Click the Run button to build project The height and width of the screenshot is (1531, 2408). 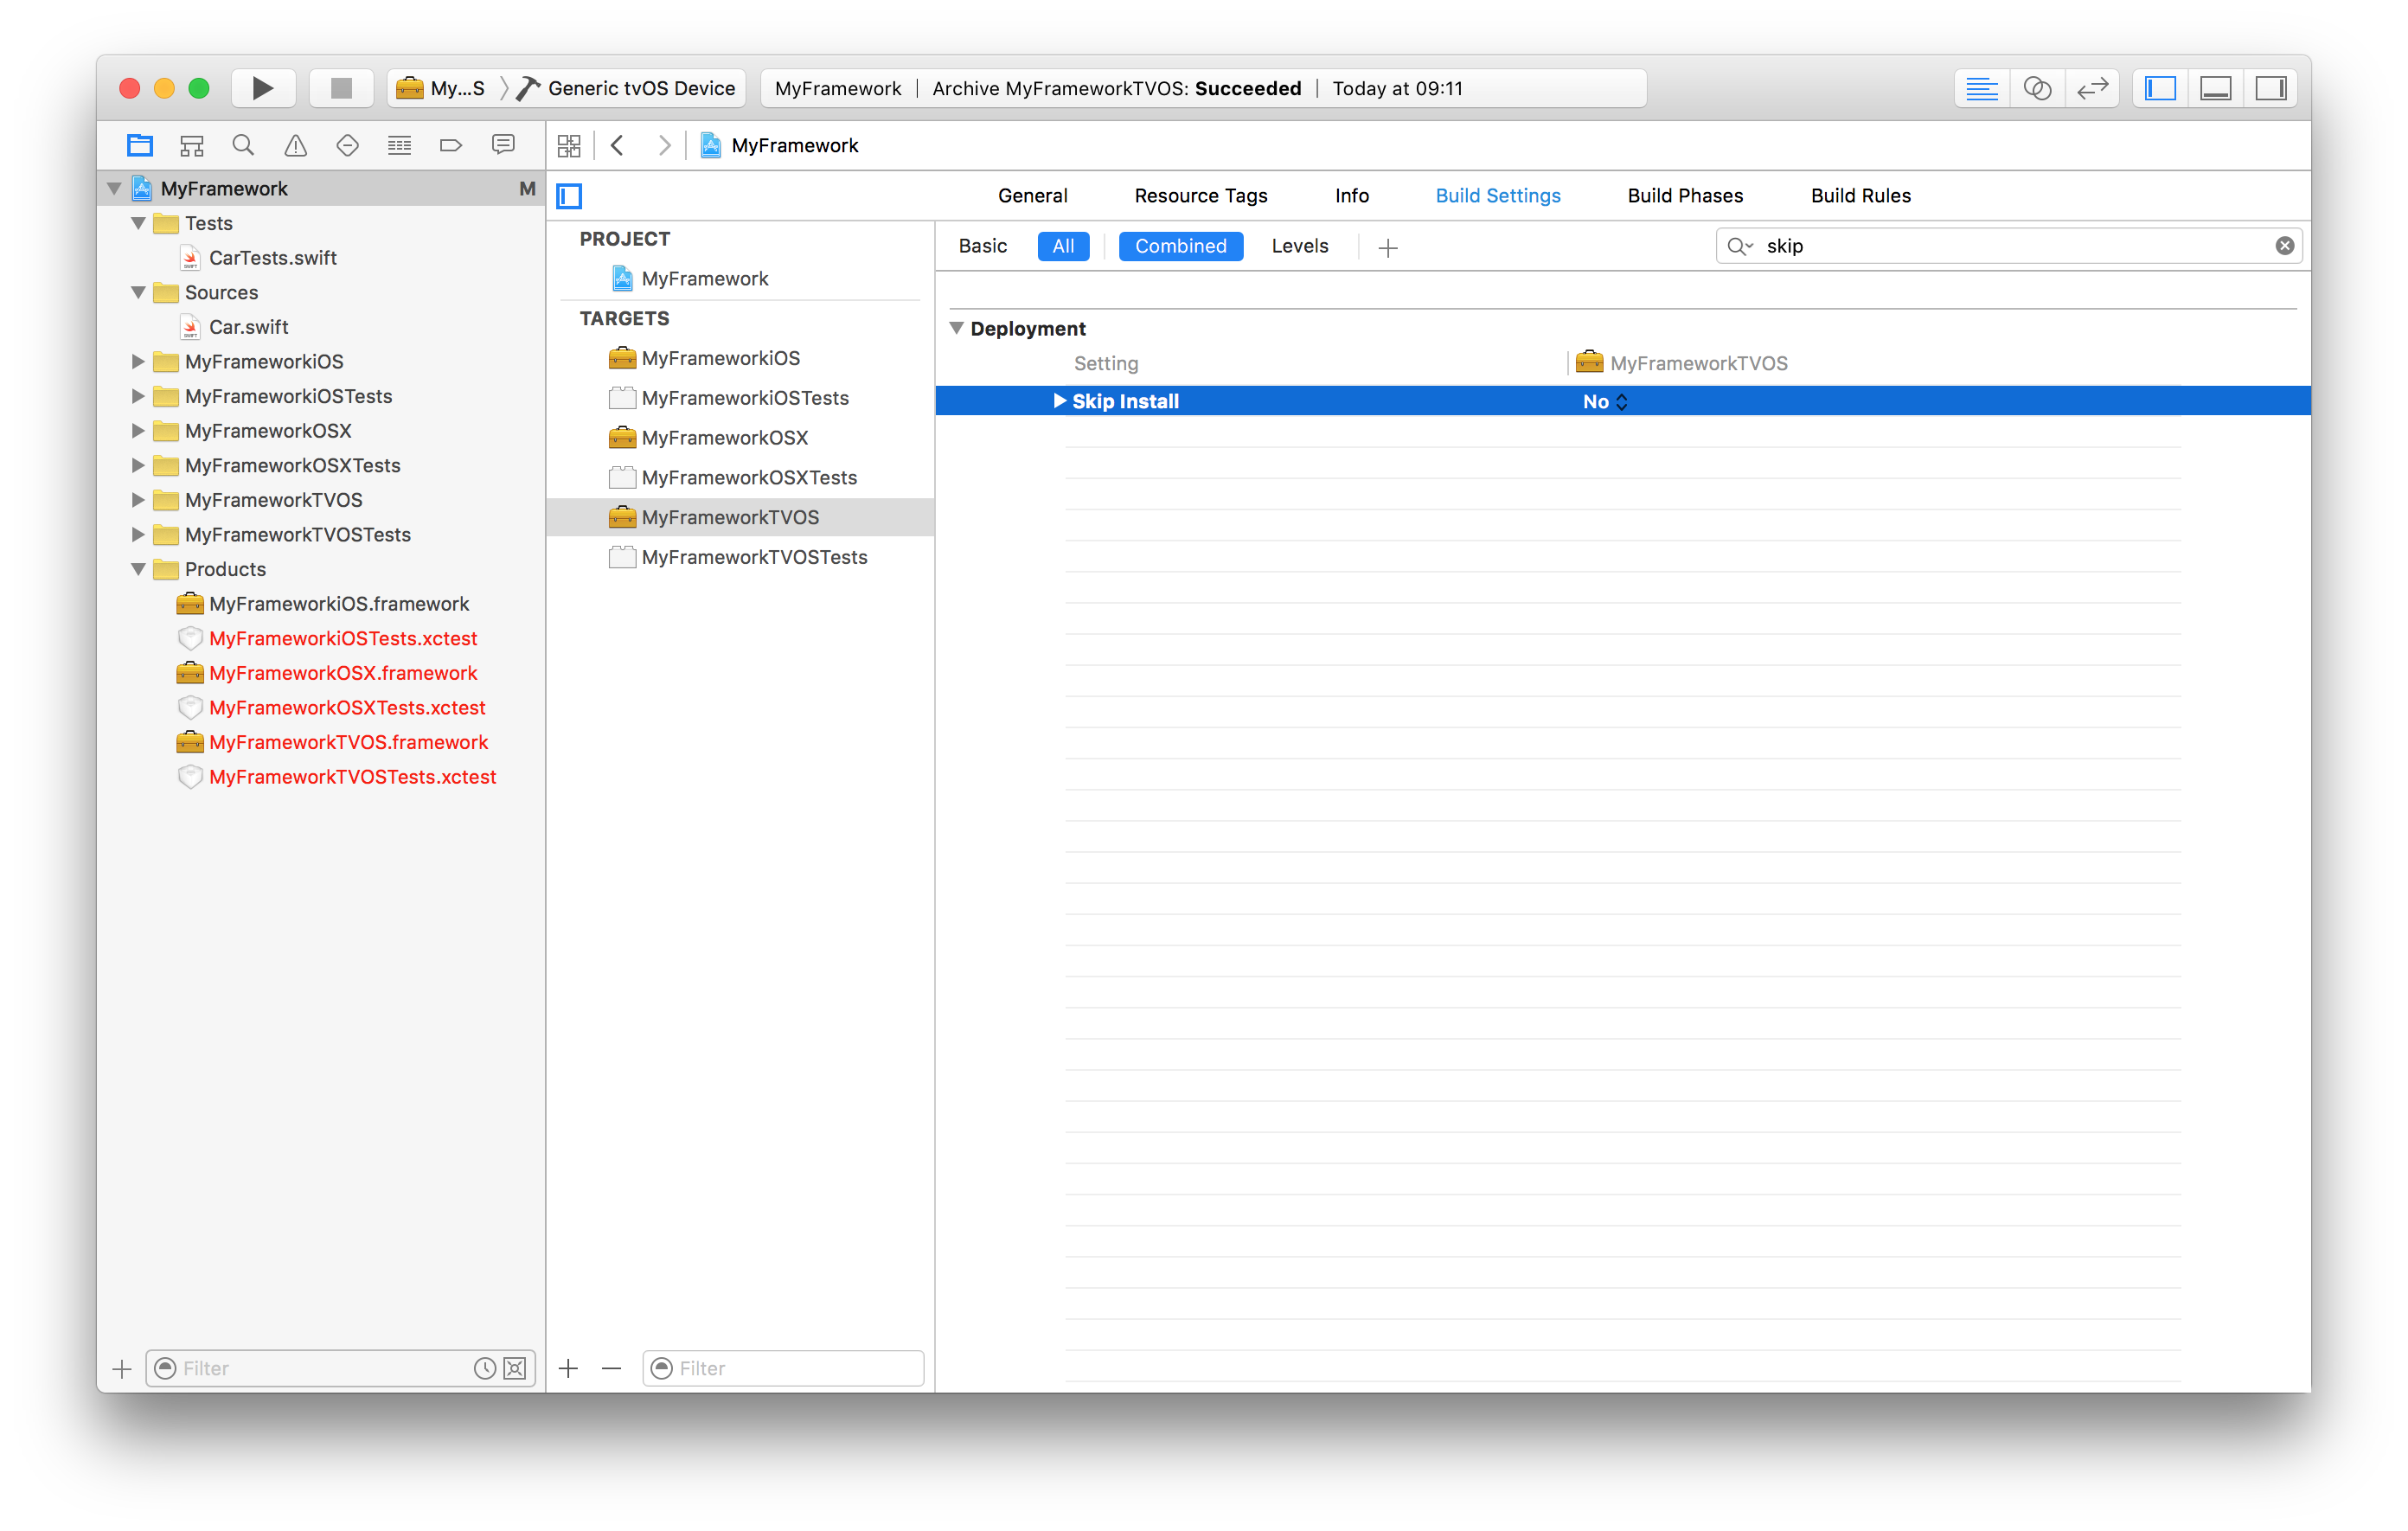point(259,86)
